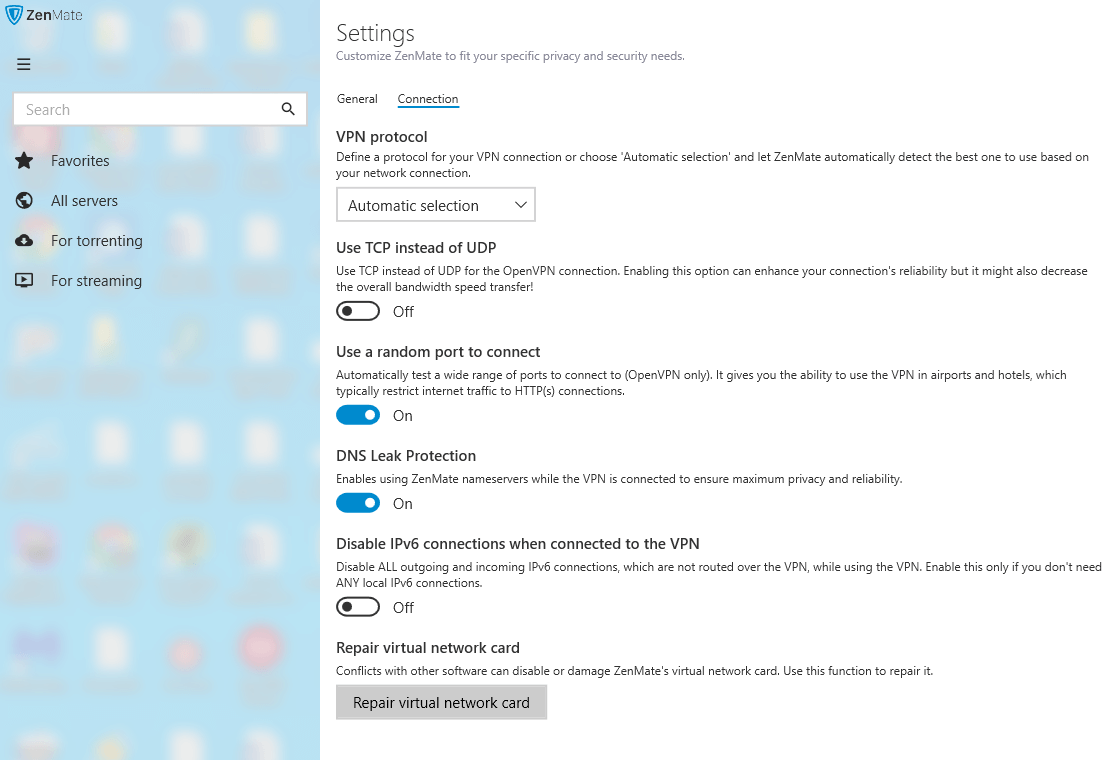The image size is (1117, 760).
Task: Click Disable IPv6 connections heading
Action: tap(518, 544)
